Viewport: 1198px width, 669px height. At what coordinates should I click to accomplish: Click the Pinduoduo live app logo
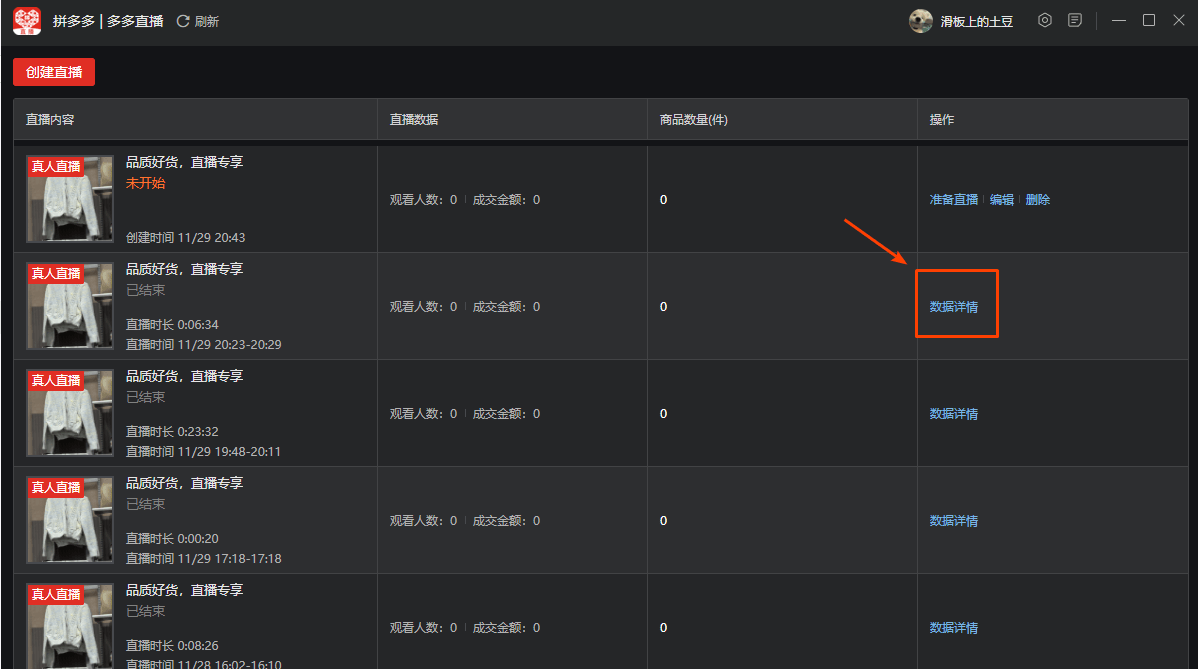point(27,21)
